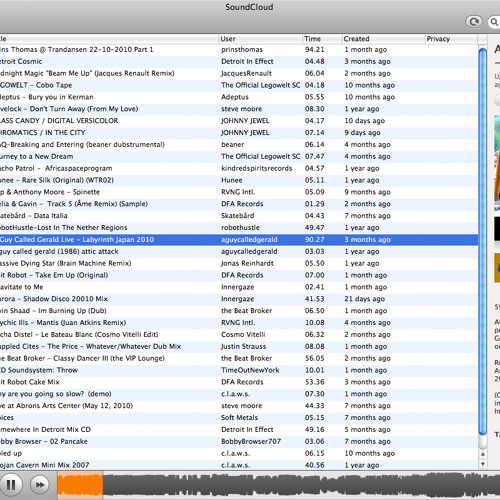Click scrollbar up arrow
The image size is (500, 500).
(x=482, y=454)
